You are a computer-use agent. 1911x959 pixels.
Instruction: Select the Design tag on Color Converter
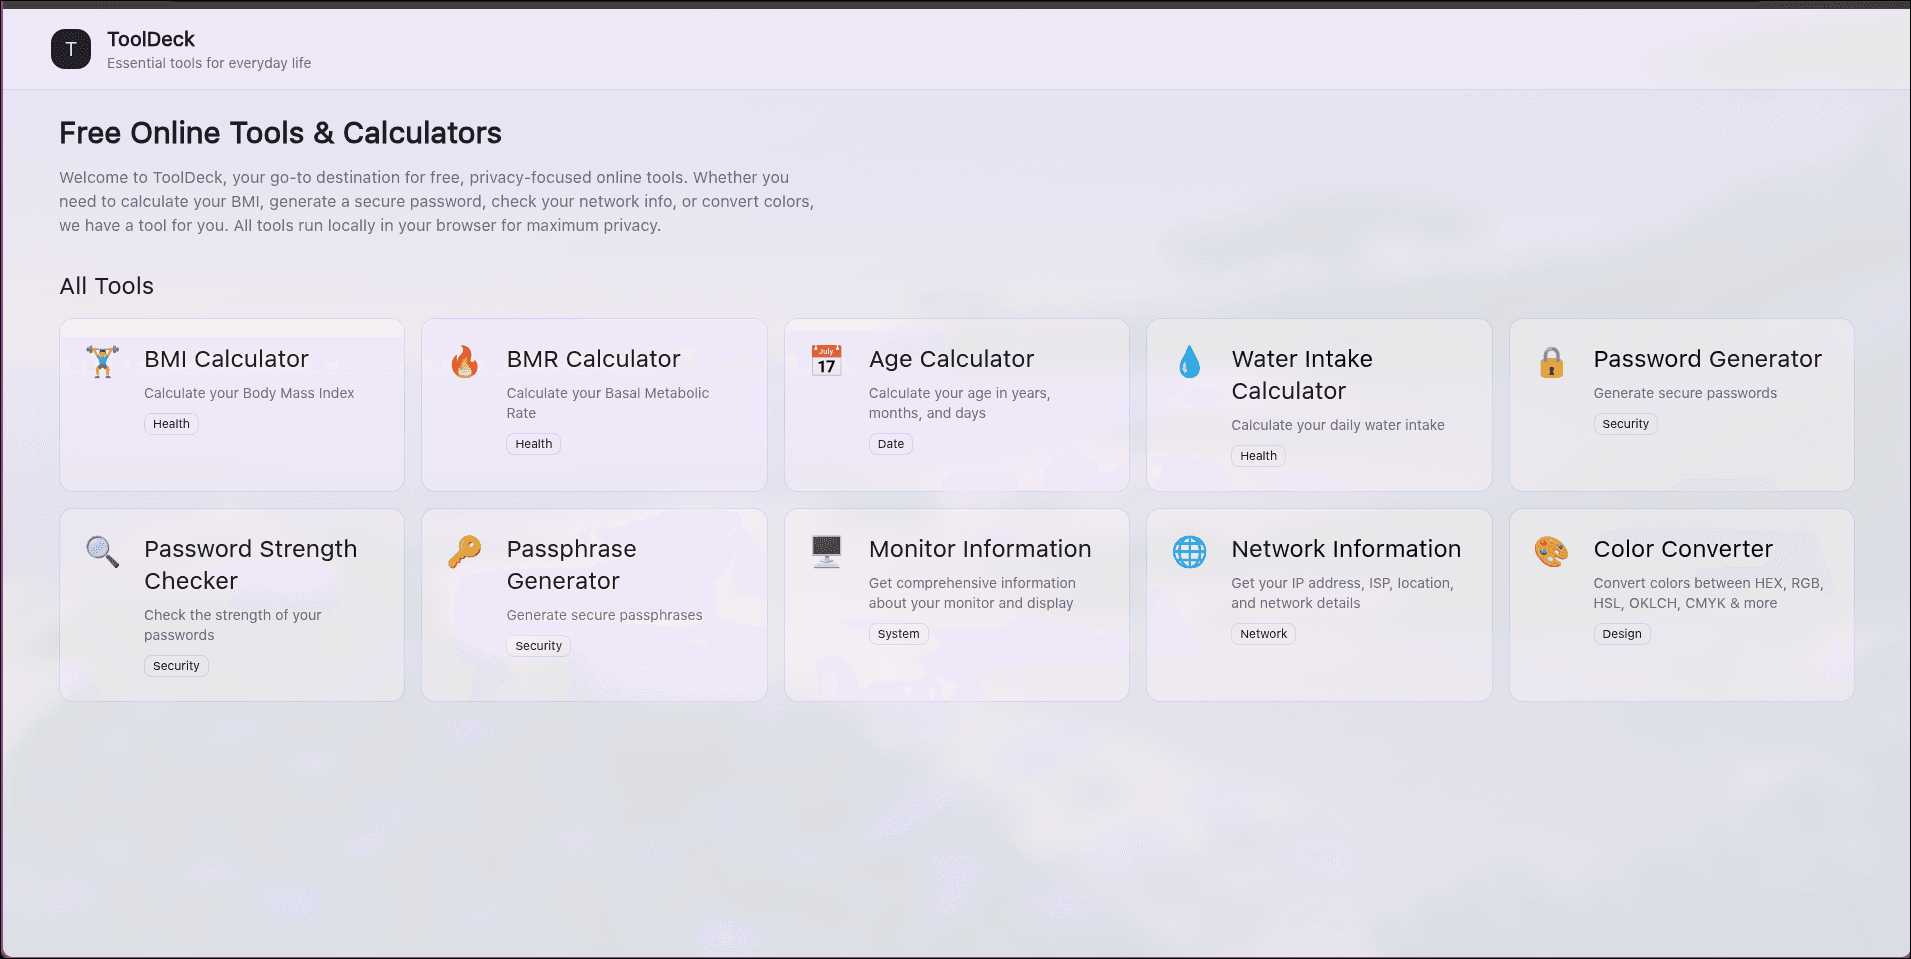[1621, 634]
